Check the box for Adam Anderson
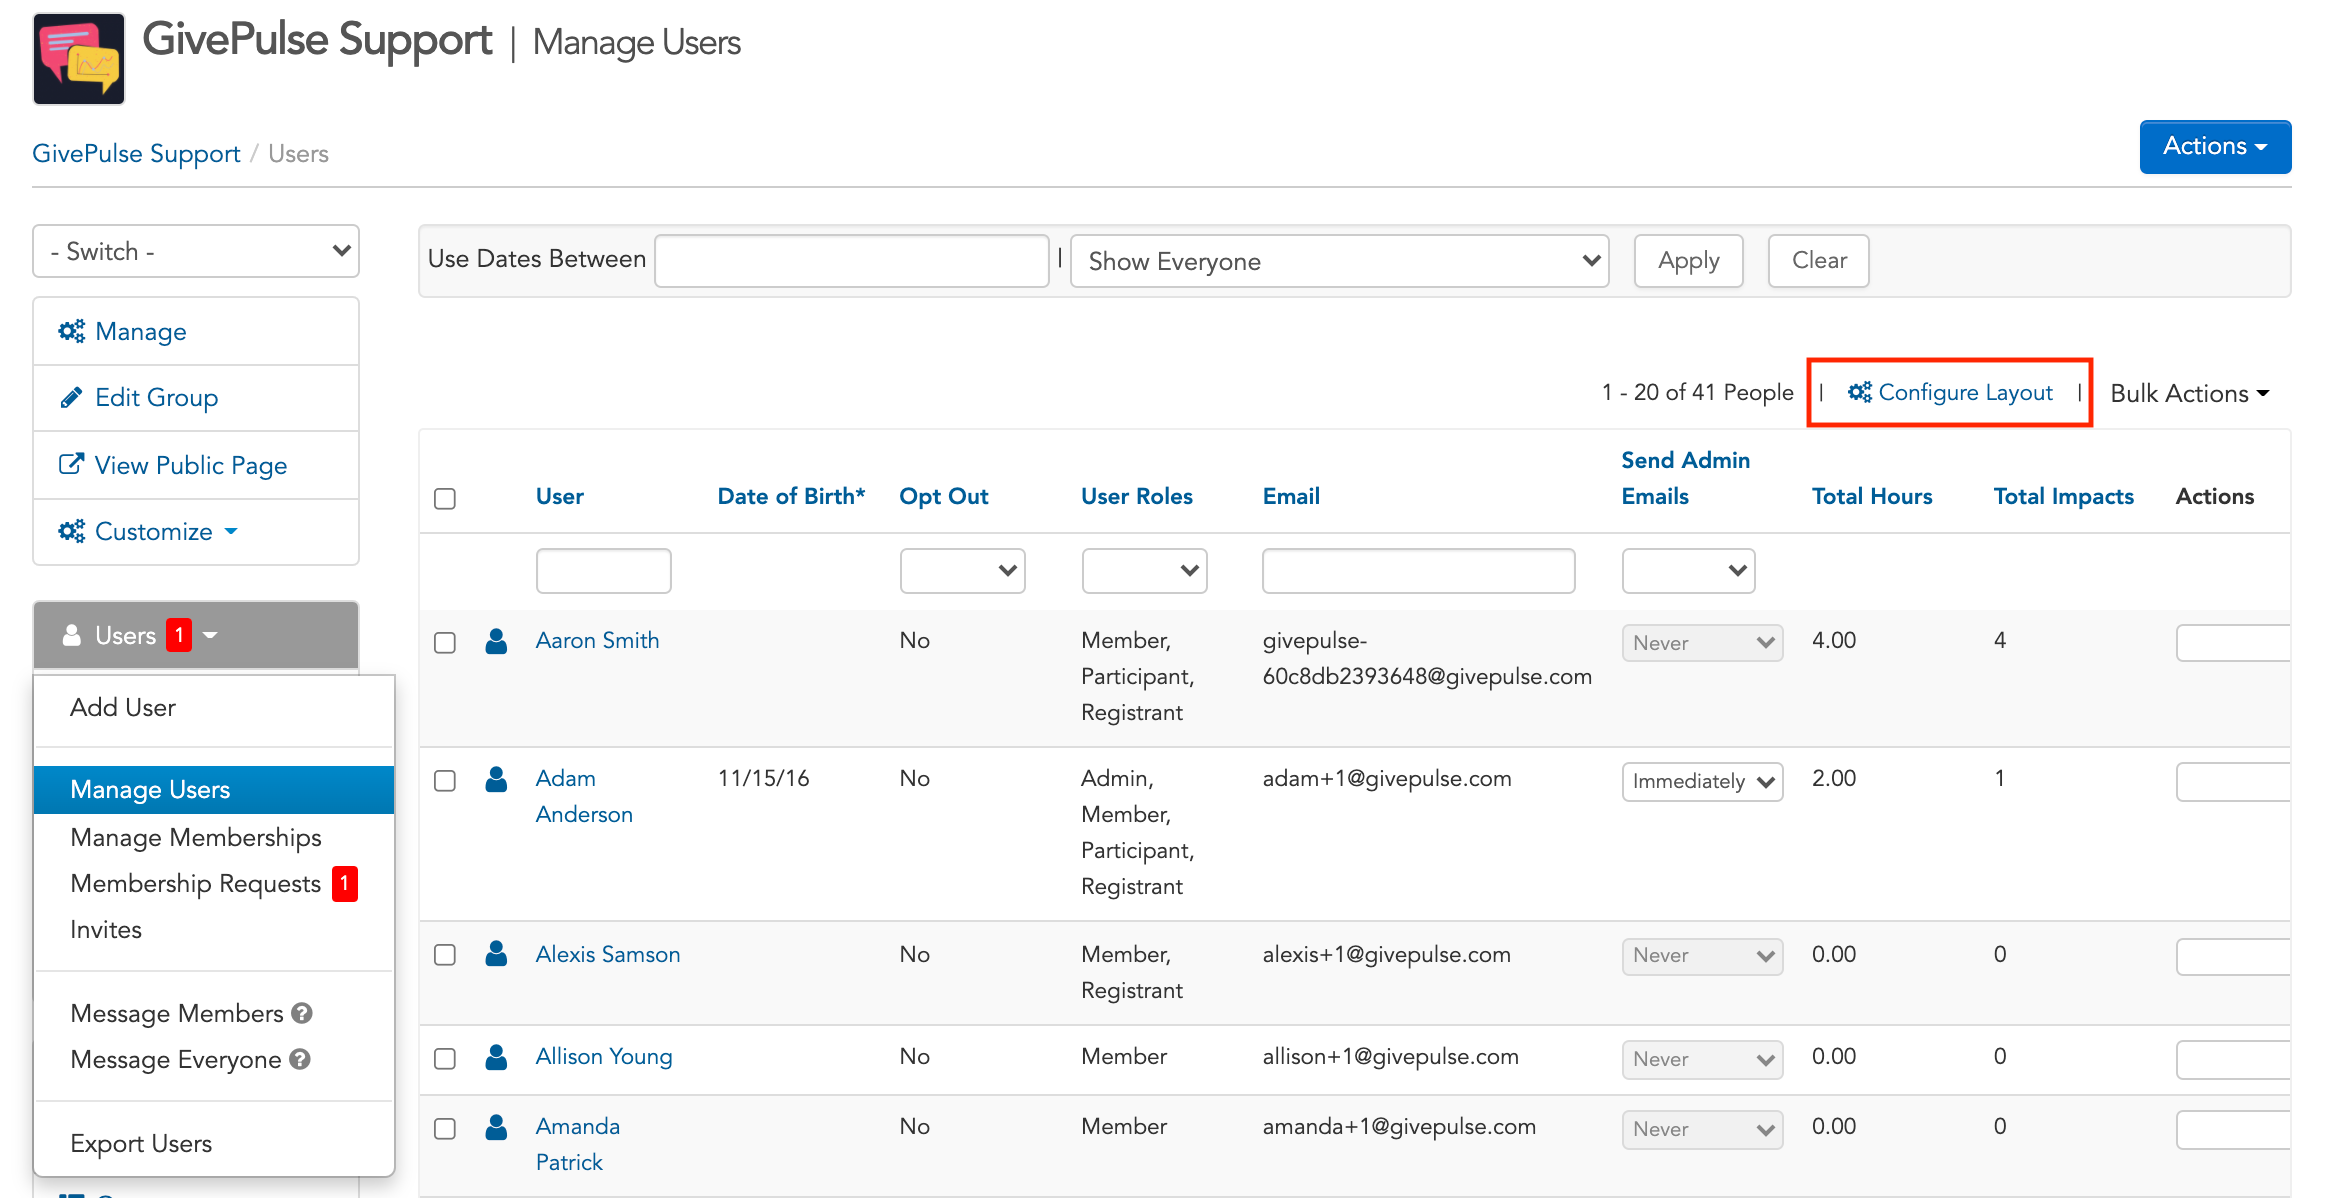 click(445, 780)
